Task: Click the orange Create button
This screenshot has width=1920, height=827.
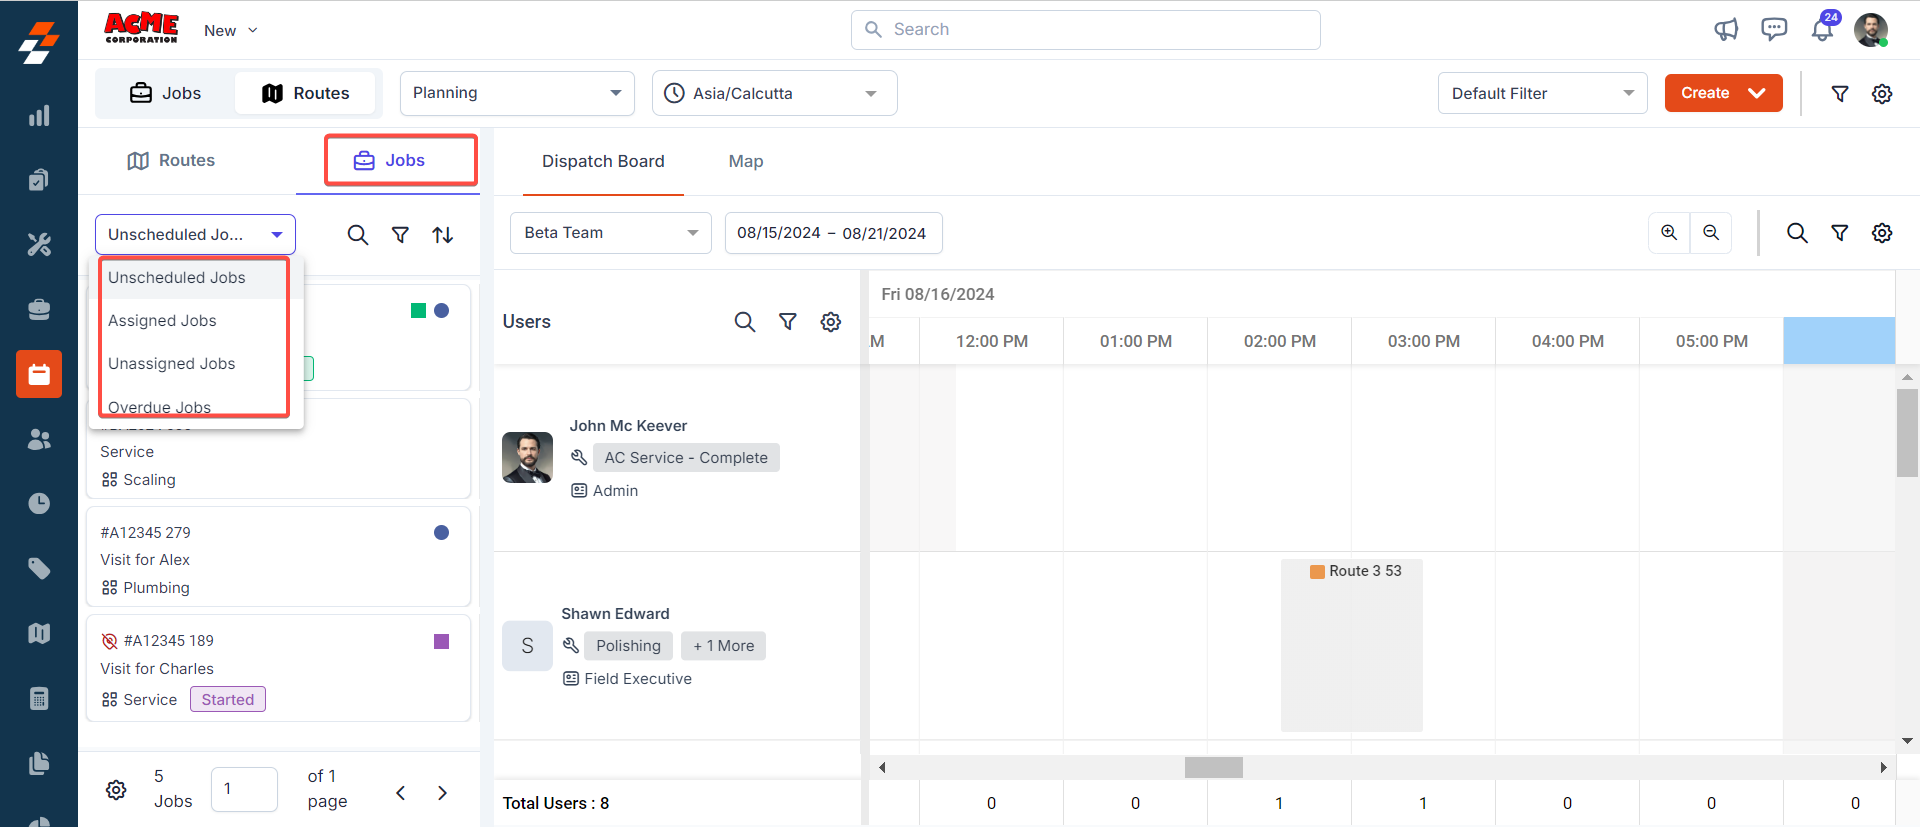Action: (x=1722, y=93)
